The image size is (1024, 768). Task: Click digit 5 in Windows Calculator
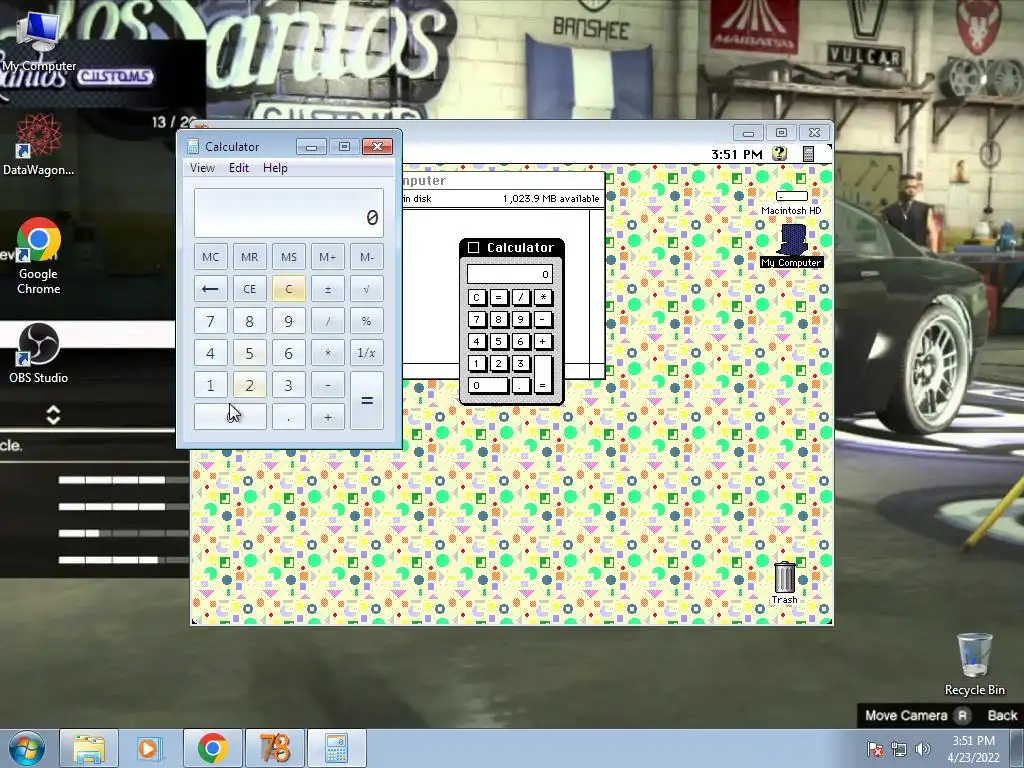[249, 353]
